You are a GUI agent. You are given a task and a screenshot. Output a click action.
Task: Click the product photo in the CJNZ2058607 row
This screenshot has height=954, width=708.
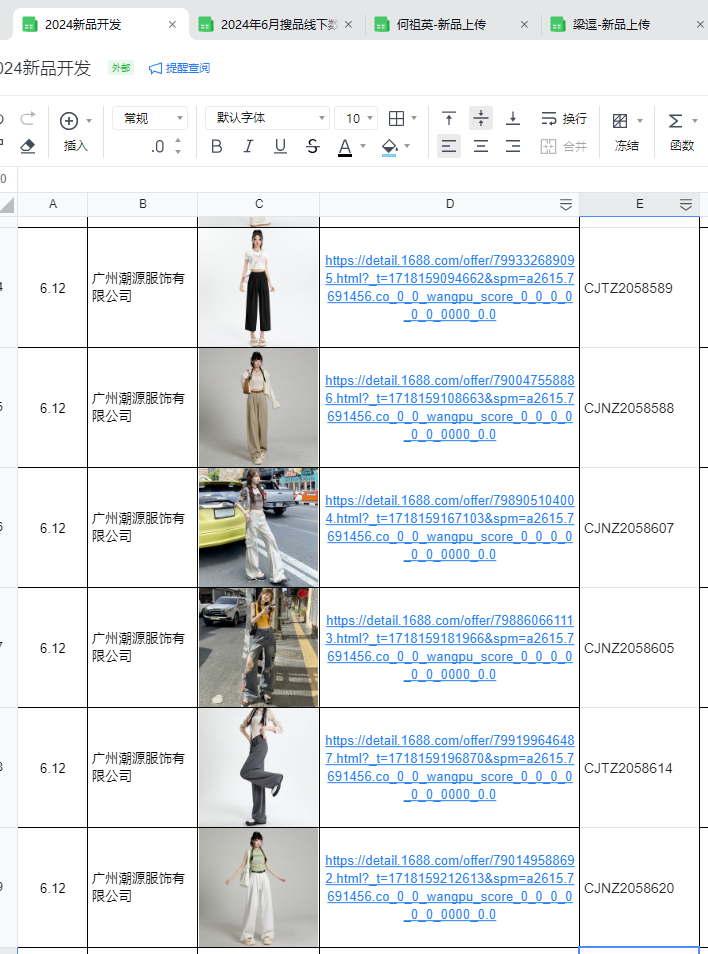click(x=258, y=527)
